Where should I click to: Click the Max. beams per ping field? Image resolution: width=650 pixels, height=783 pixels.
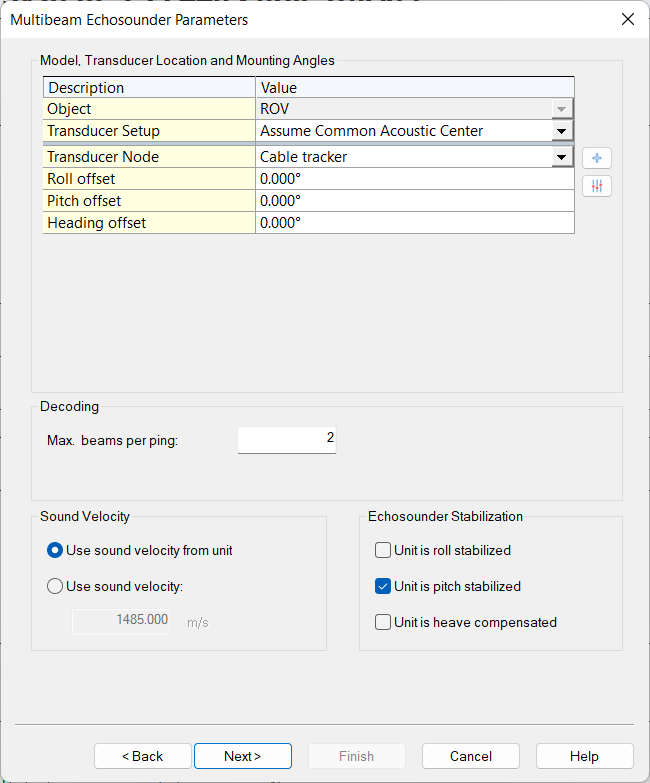pos(287,438)
